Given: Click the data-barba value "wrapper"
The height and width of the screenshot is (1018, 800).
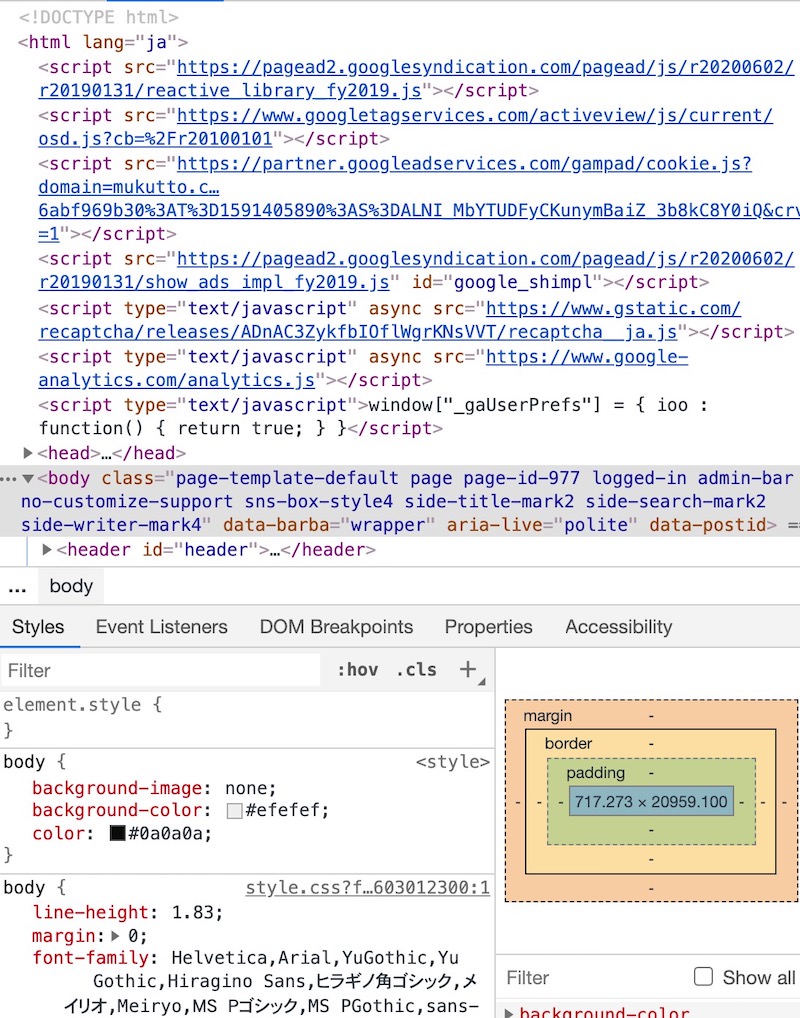Looking at the screenshot, I should pyautogui.click(x=388, y=525).
